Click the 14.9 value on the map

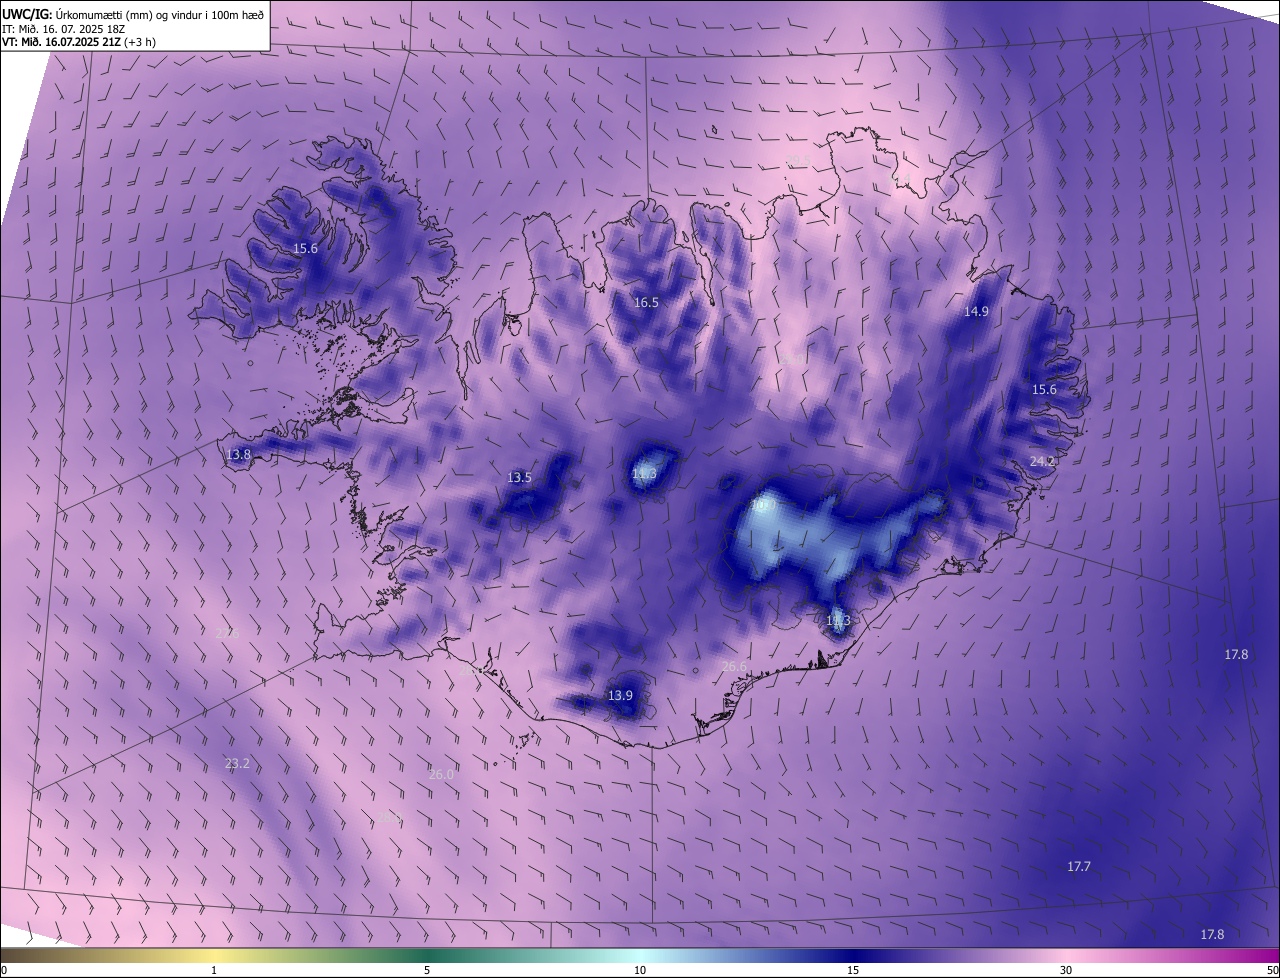click(x=976, y=311)
